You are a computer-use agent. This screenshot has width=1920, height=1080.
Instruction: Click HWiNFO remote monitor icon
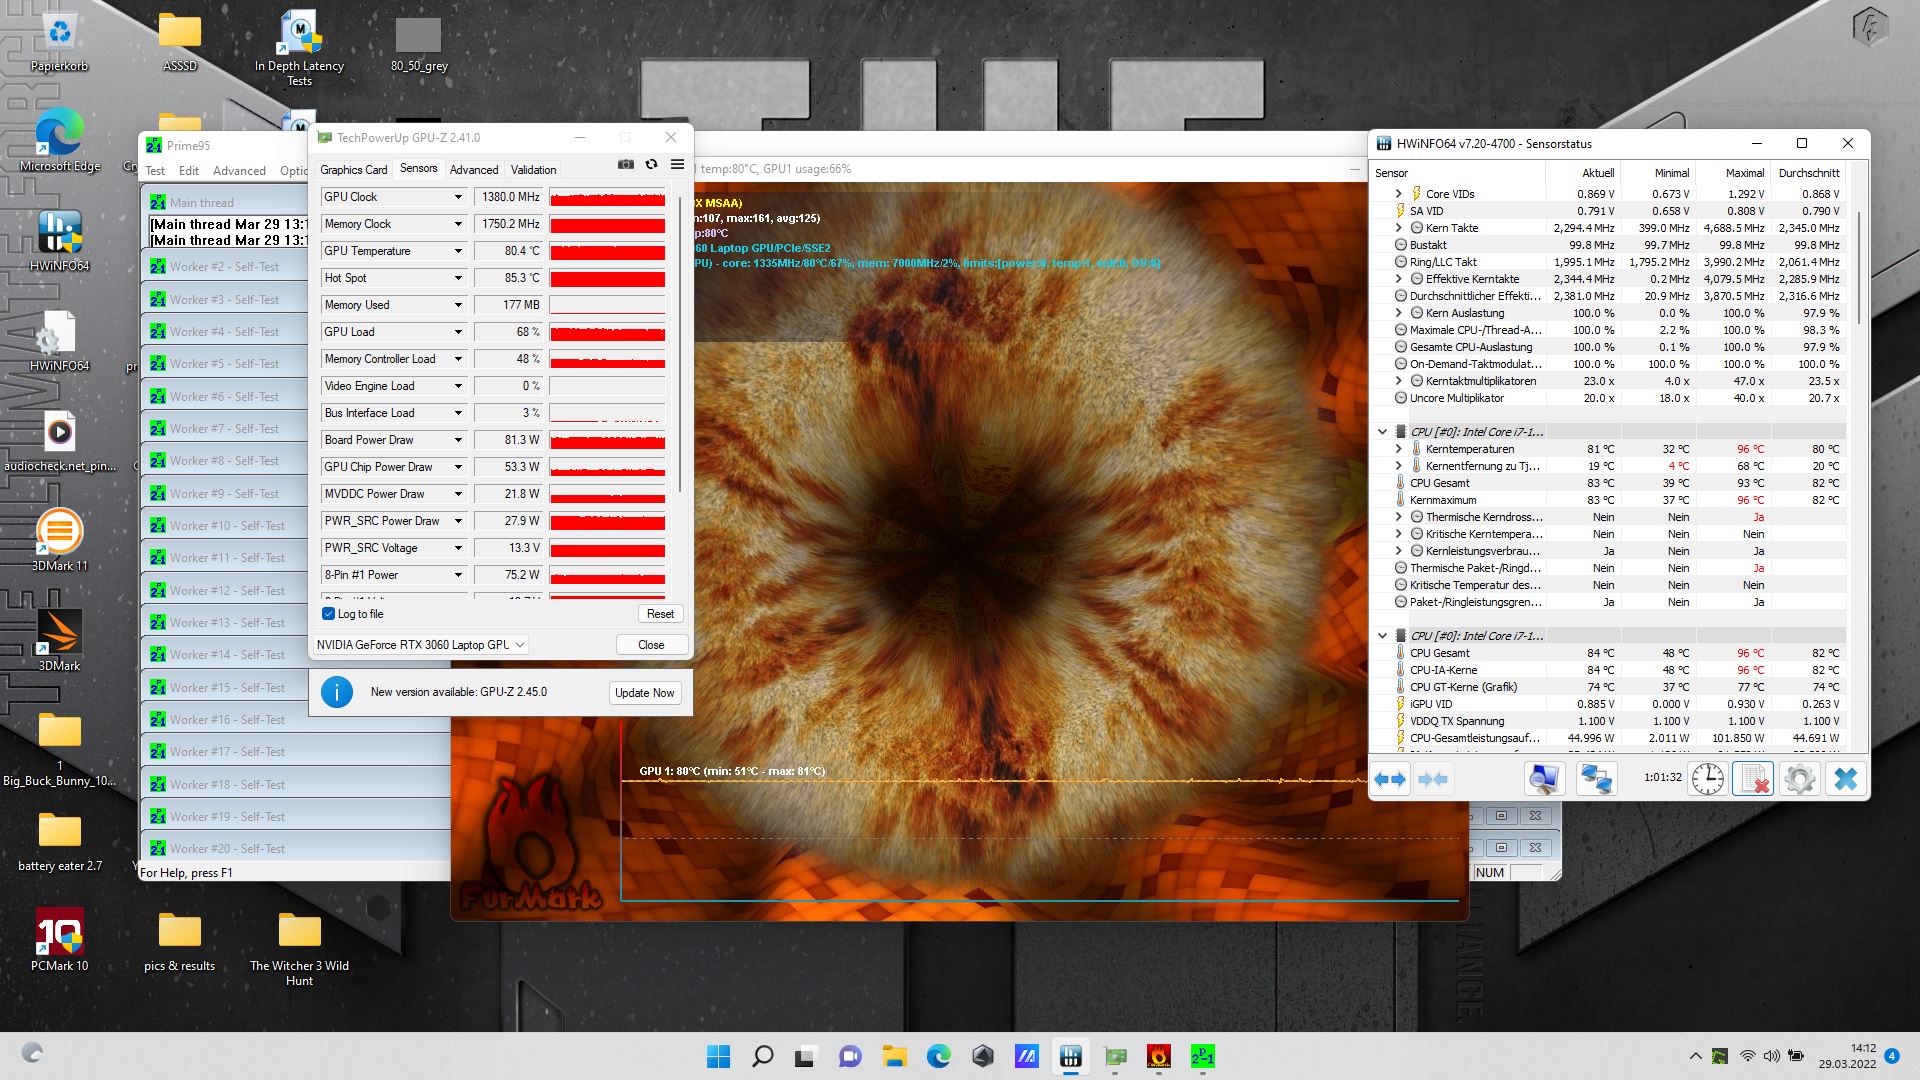pyautogui.click(x=1544, y=779)
